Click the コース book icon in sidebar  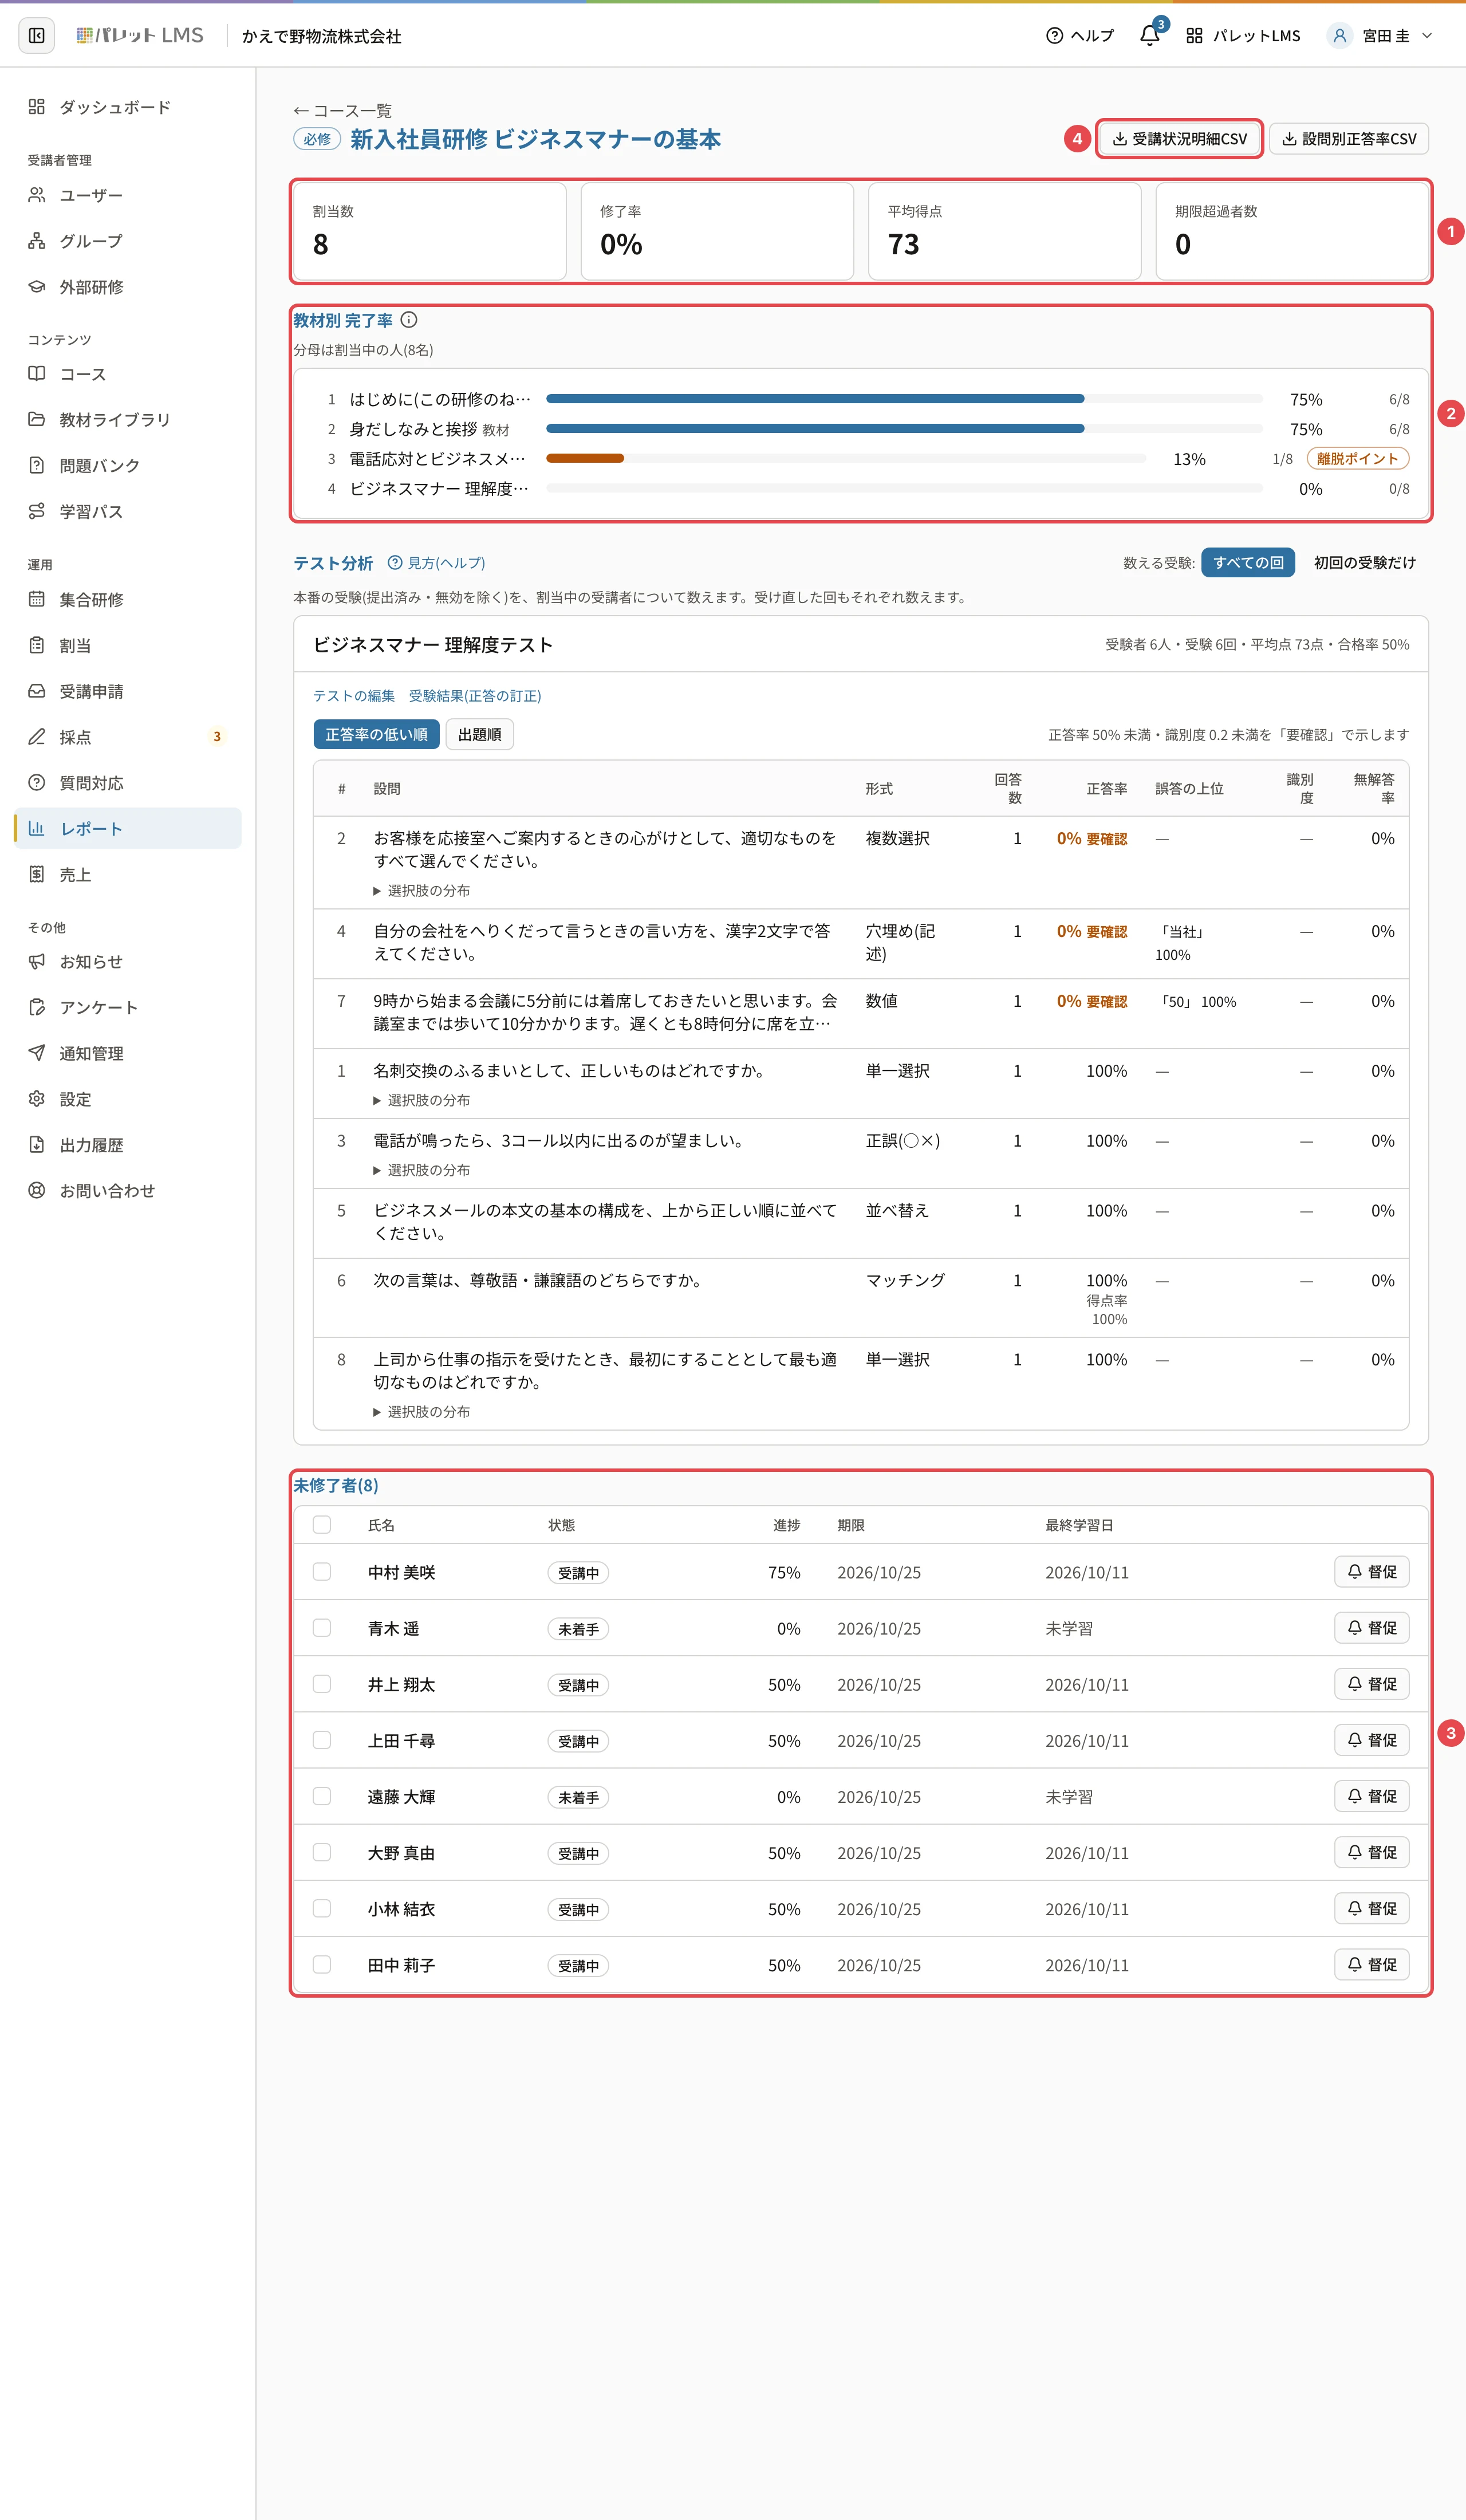pyautogui.click(x=37, y=374)
